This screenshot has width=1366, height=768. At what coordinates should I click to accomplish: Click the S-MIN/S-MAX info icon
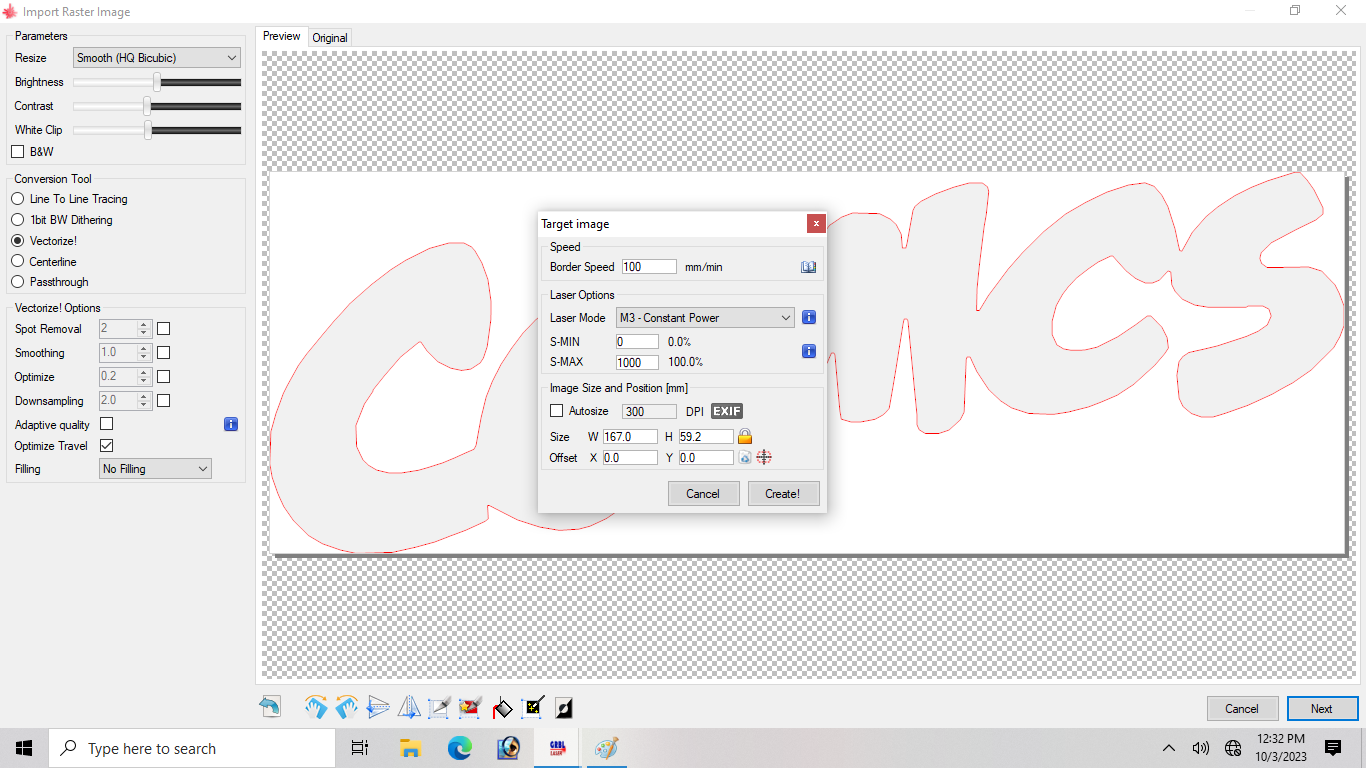[x=809, y=351]
